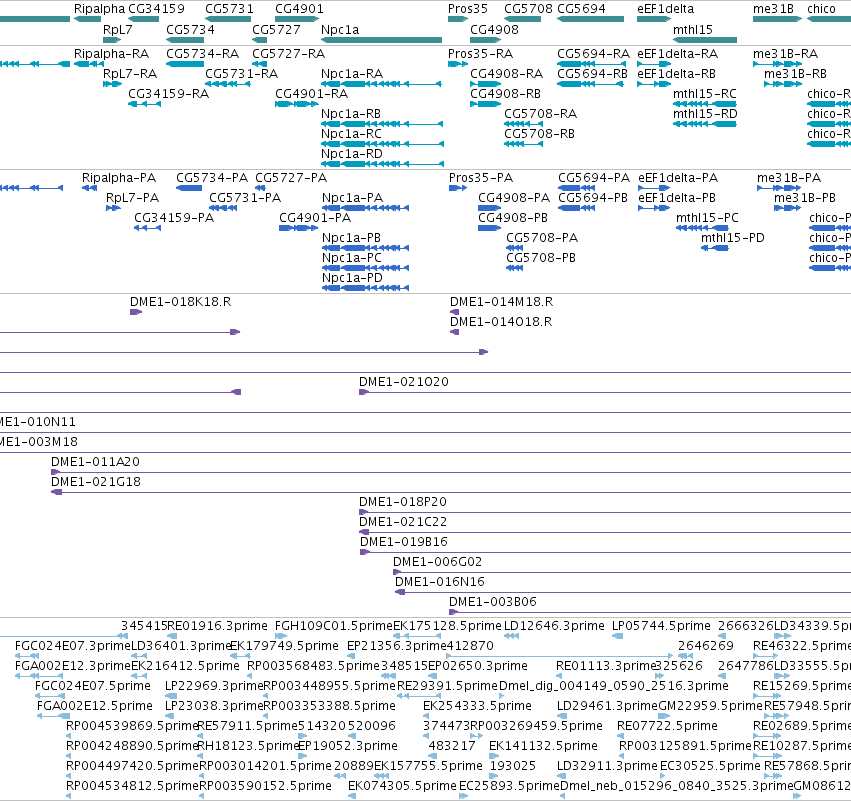The height and width of the screenshot is (801, 851).
Task: Select the Ripalpha gene label
Action: (x=99, y=9)
